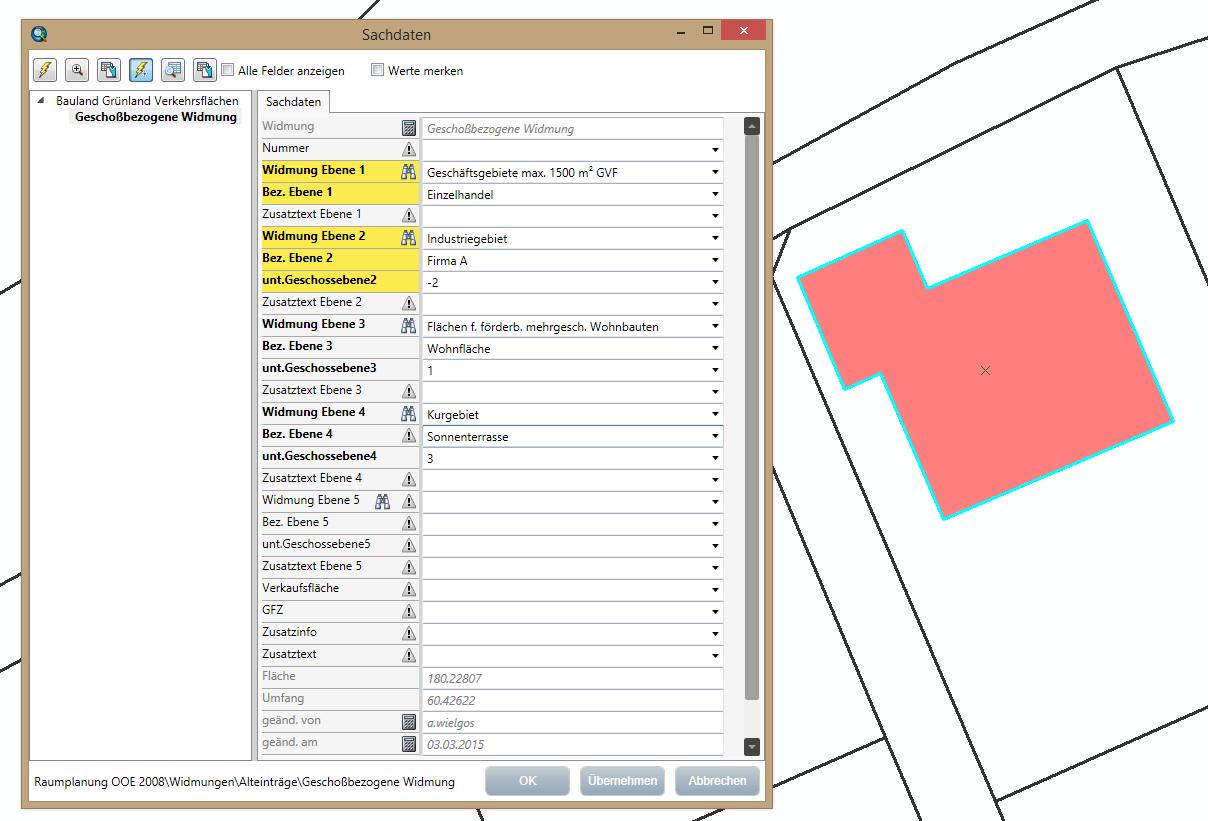Click the magnifier zoom toolbar icon

click(77, 70)
